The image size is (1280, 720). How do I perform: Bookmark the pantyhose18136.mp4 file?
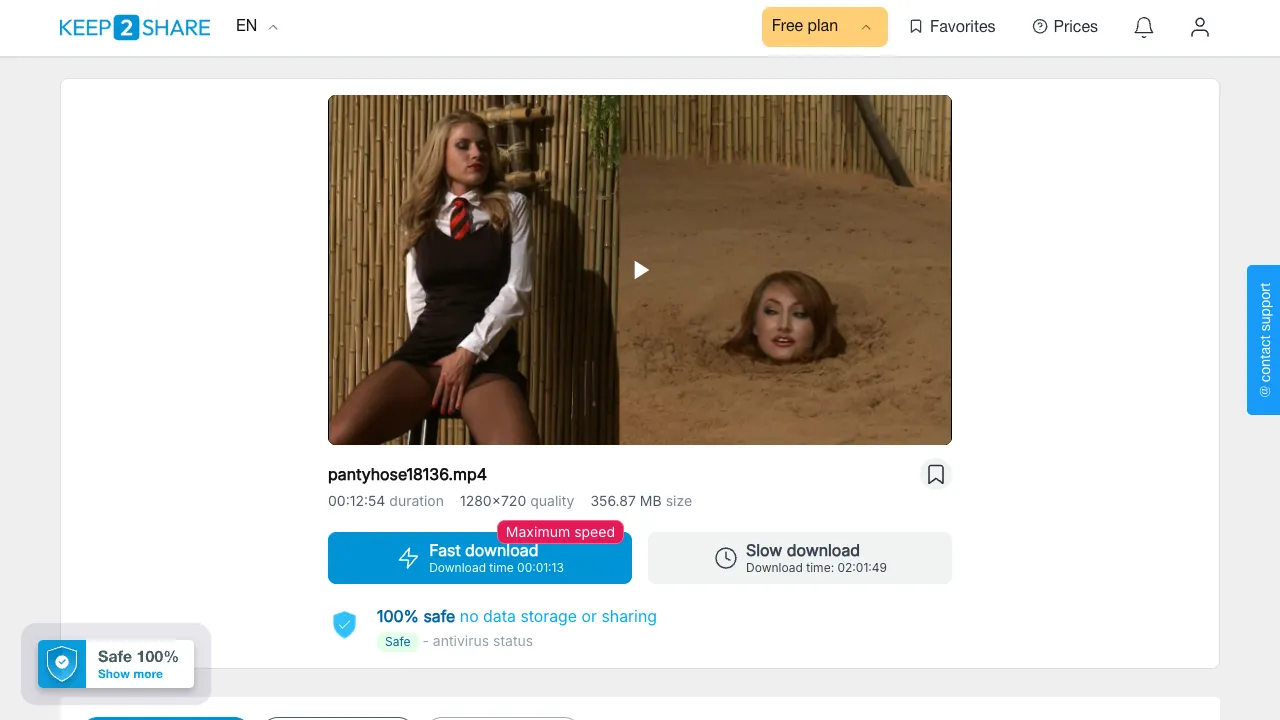pyautogui.click(x=936, y=474)
